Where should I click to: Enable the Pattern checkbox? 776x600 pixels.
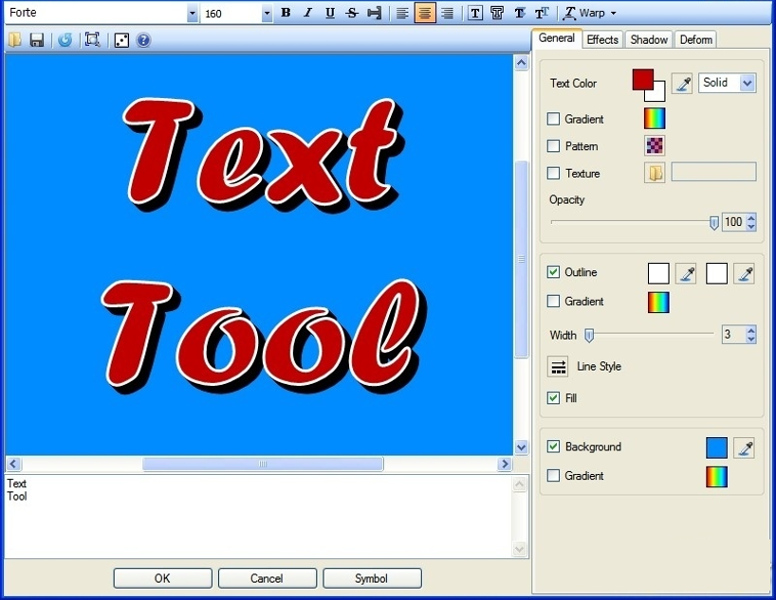click(x=553, y=146)
